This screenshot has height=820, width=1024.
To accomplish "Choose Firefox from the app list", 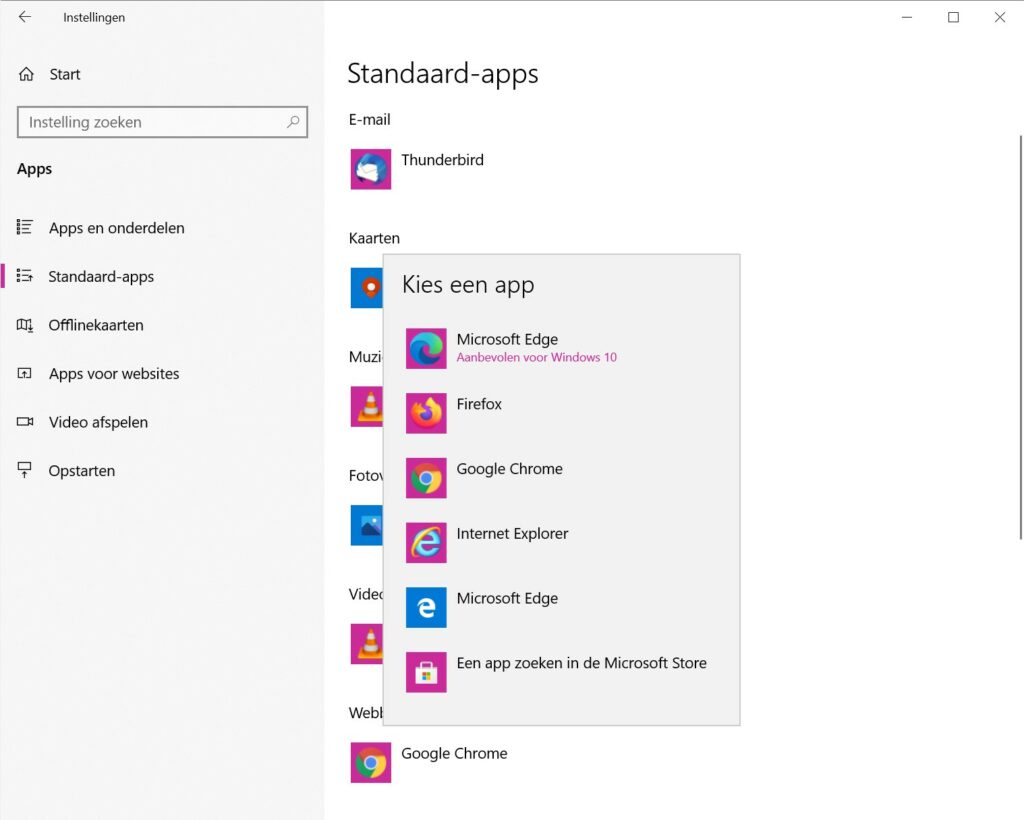I will [479, 404].
